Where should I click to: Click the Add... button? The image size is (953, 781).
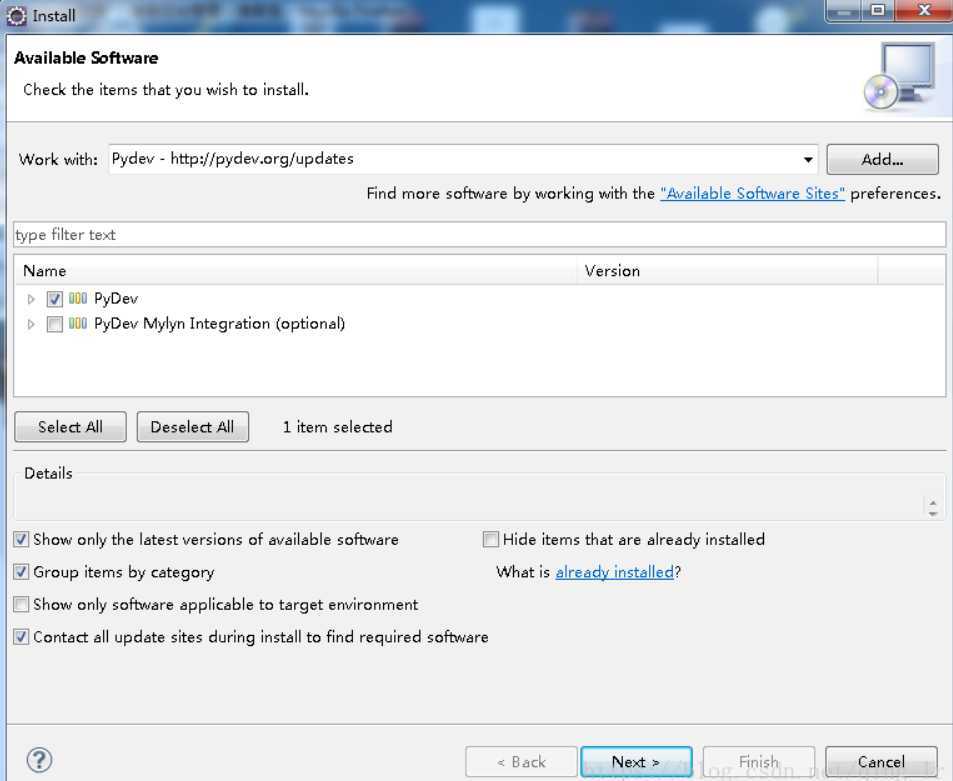point(882,160)
